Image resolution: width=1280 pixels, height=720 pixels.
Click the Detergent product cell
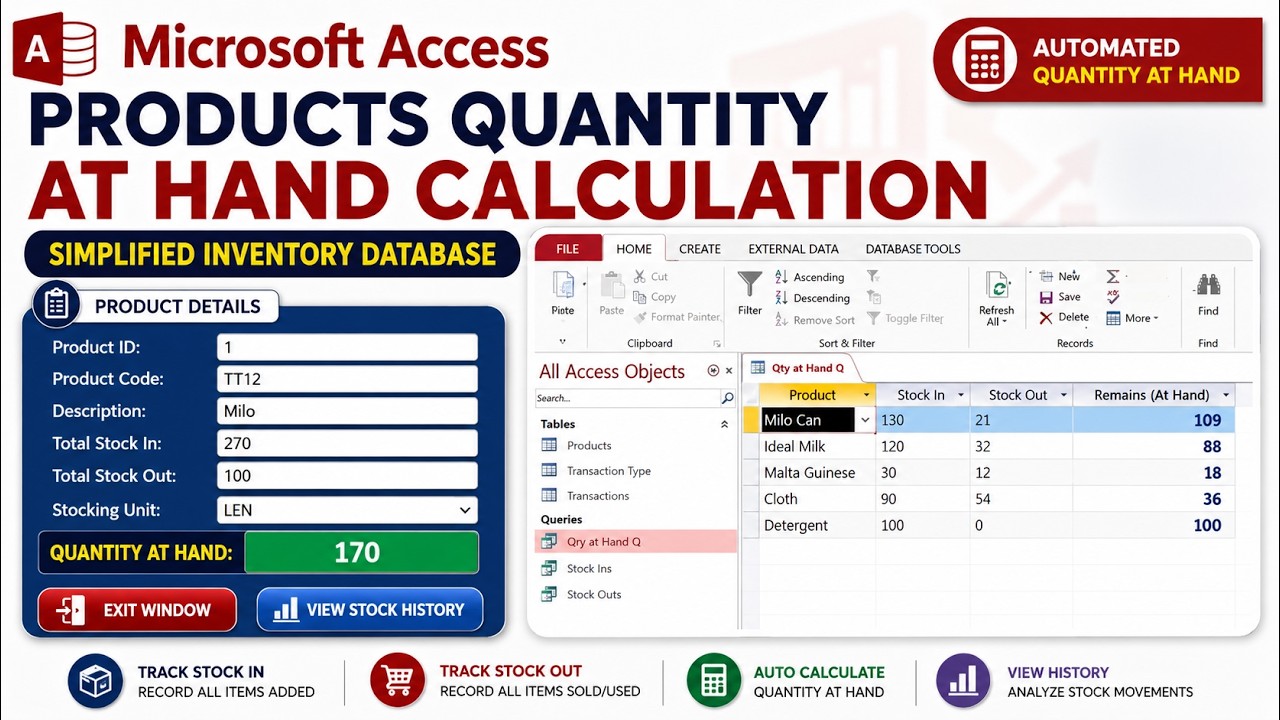[x=817, y=525]
